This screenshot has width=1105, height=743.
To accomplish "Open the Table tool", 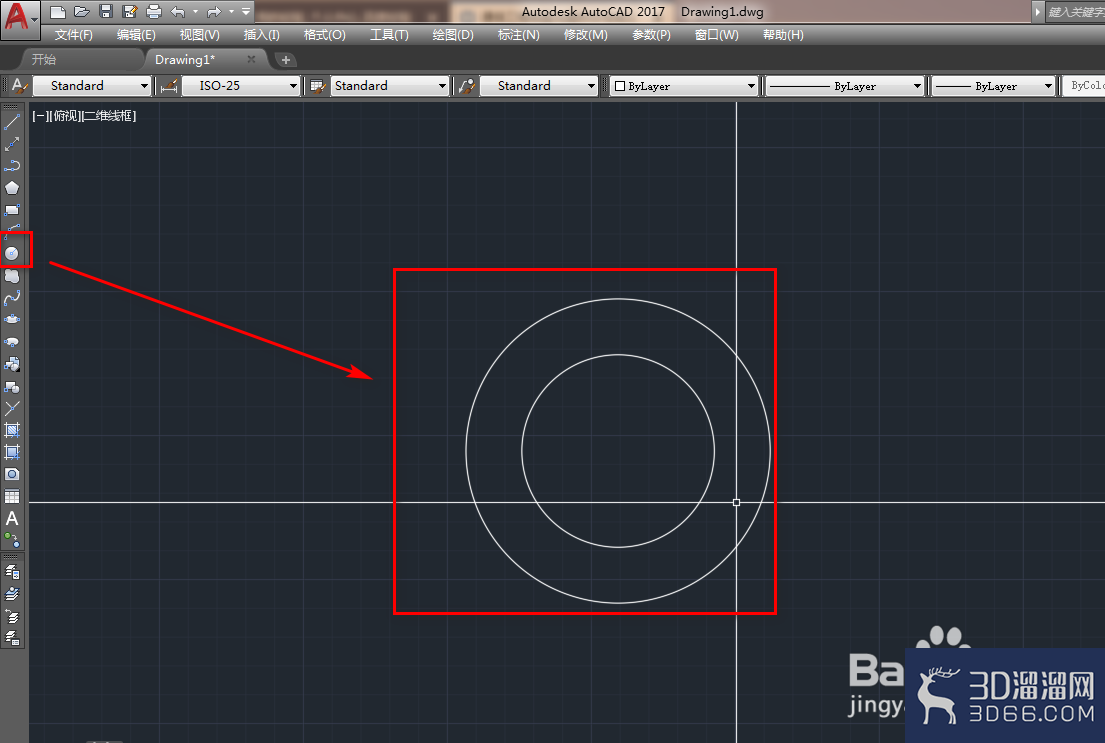I will [x=12, y=496].
